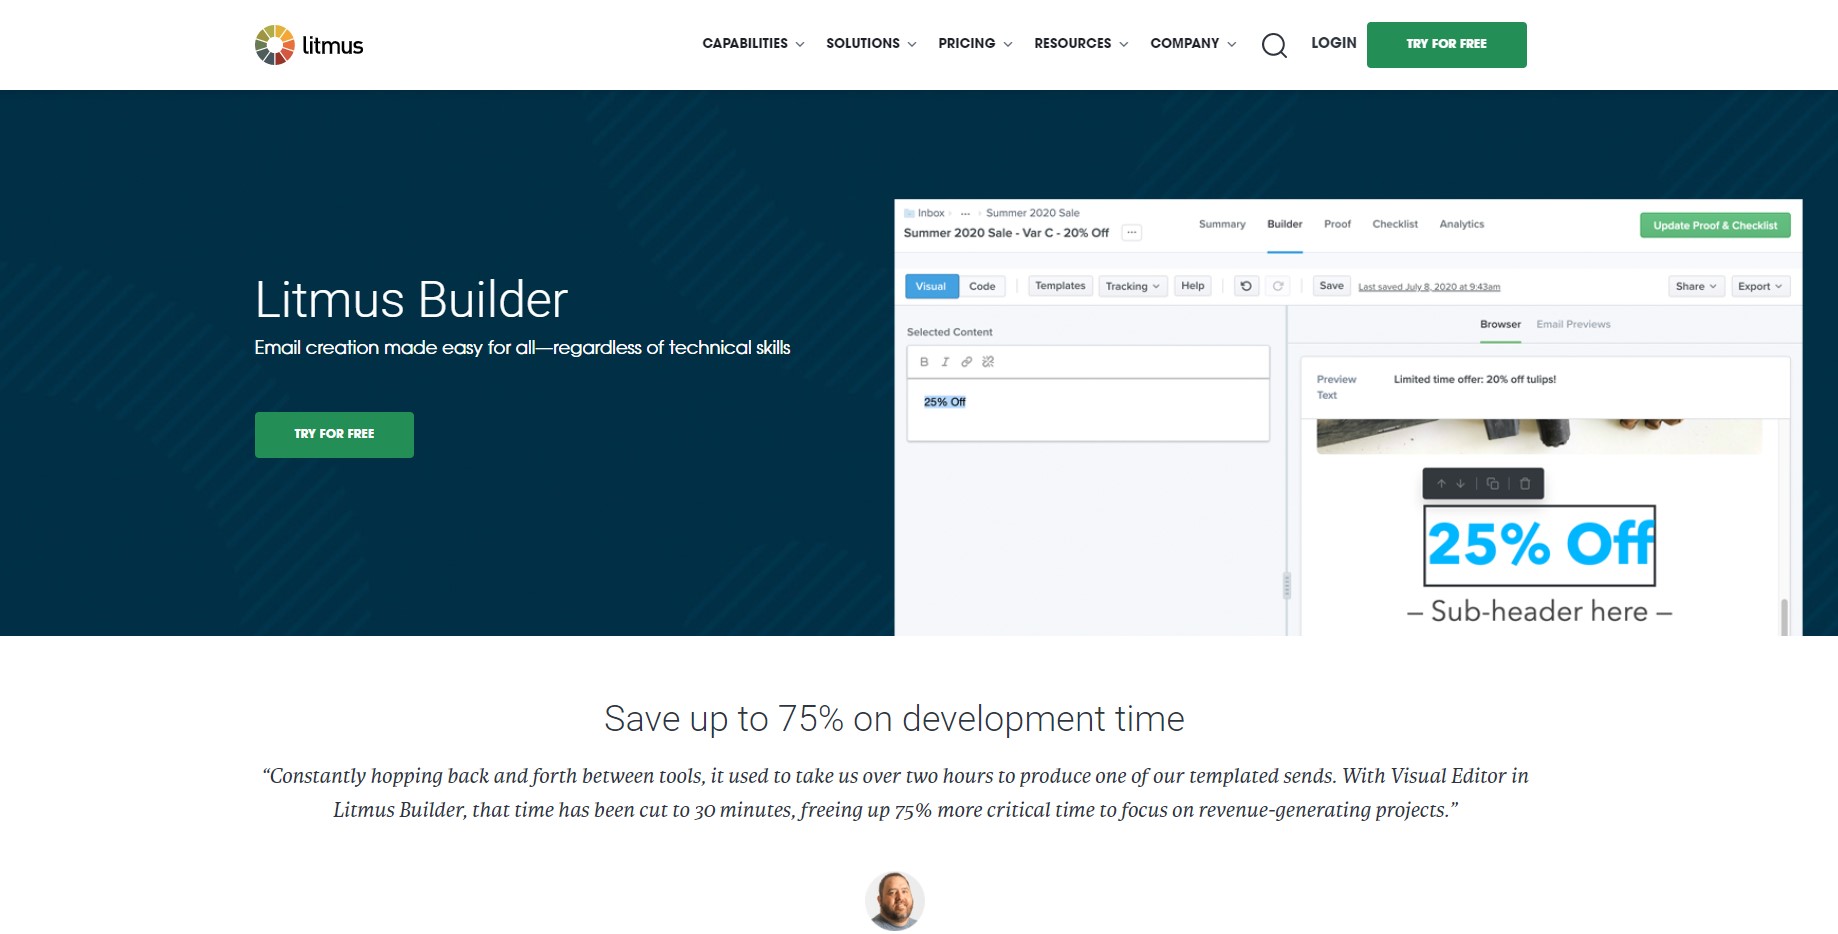Viewport: 1838px width, 934px height.
Task: Click the email creation subtitle text
Action: pos(522,348)
